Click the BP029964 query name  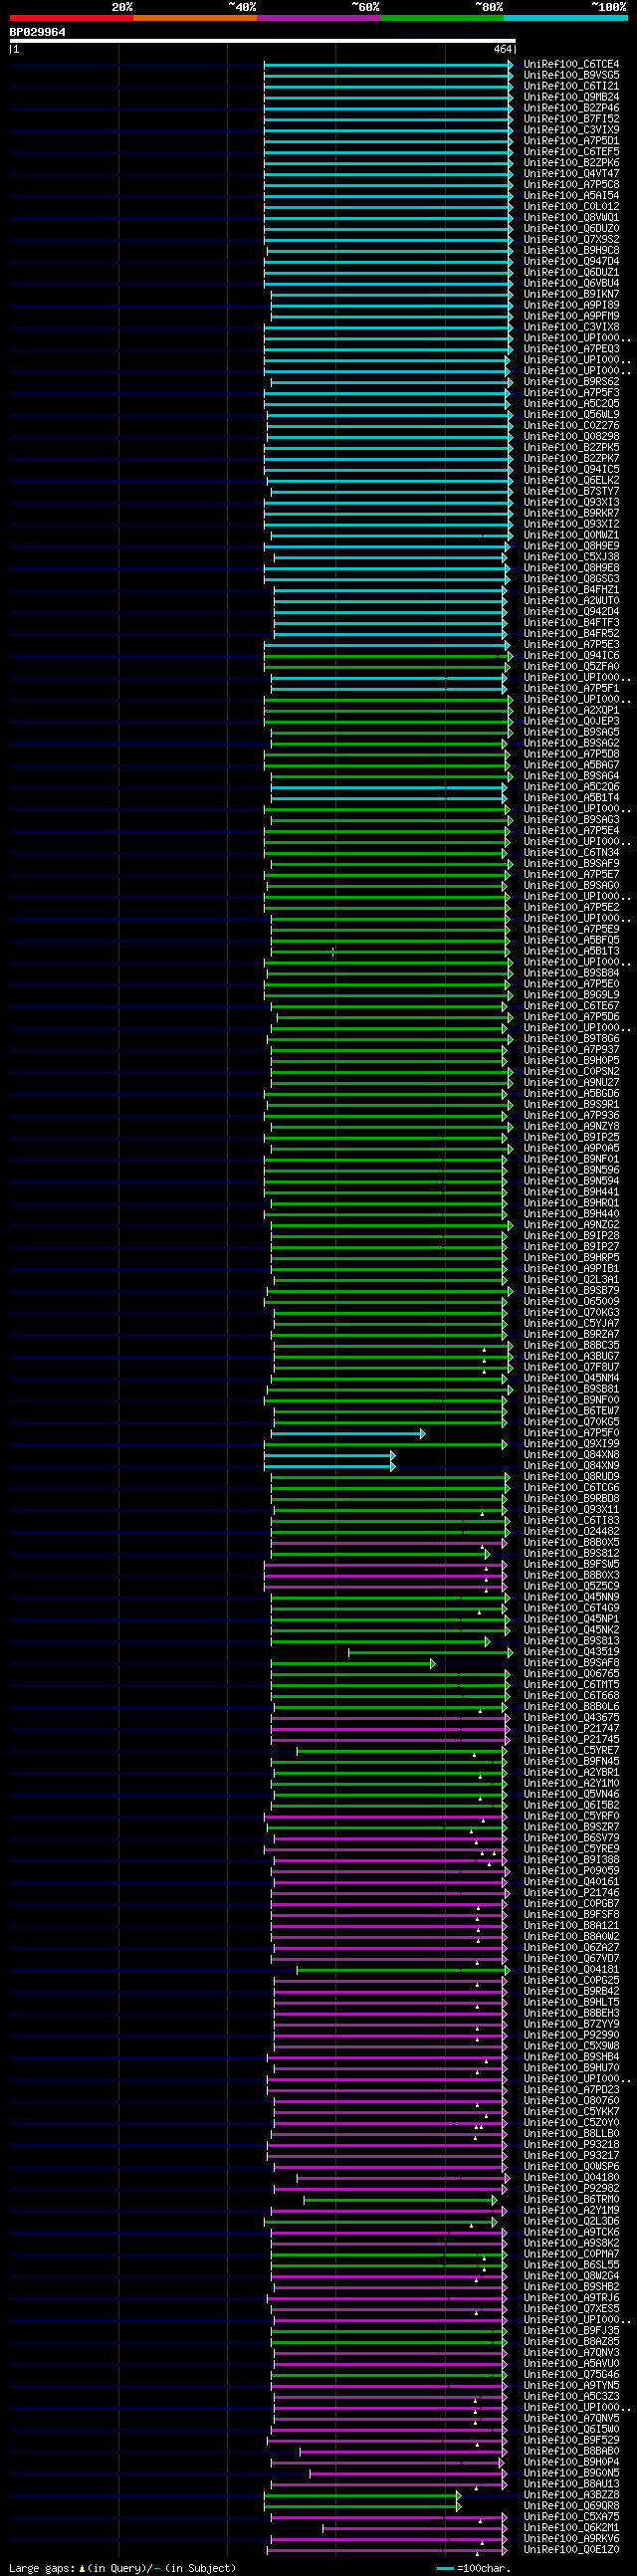point(38,32)
